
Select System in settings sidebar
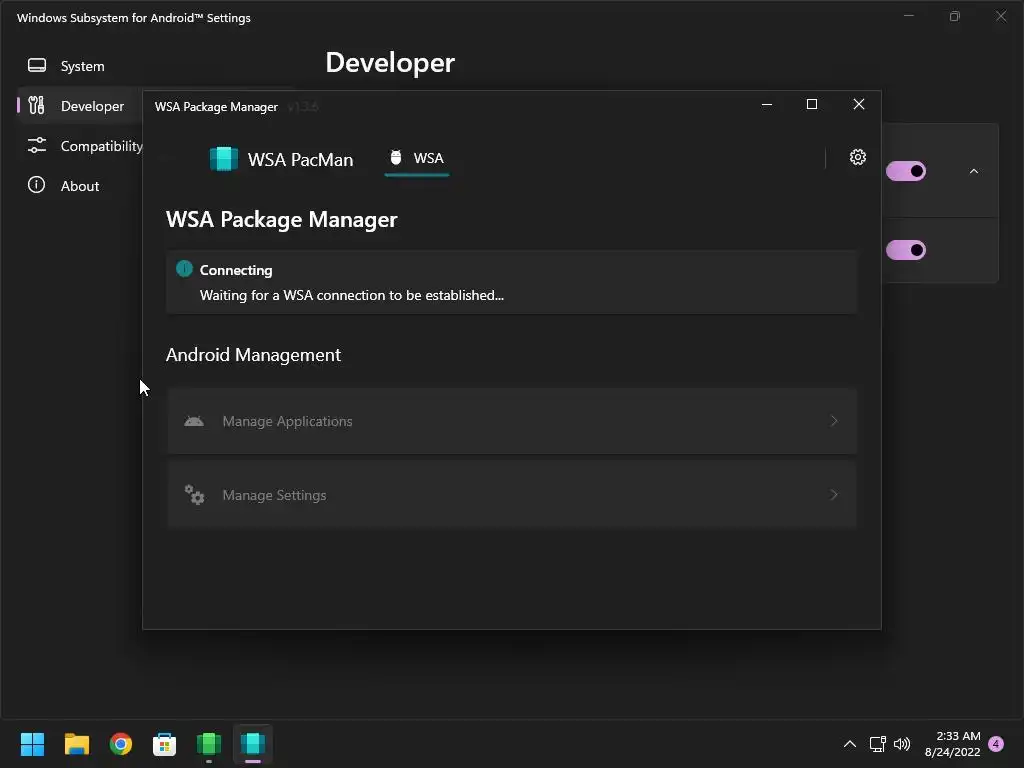coord(82,66)
